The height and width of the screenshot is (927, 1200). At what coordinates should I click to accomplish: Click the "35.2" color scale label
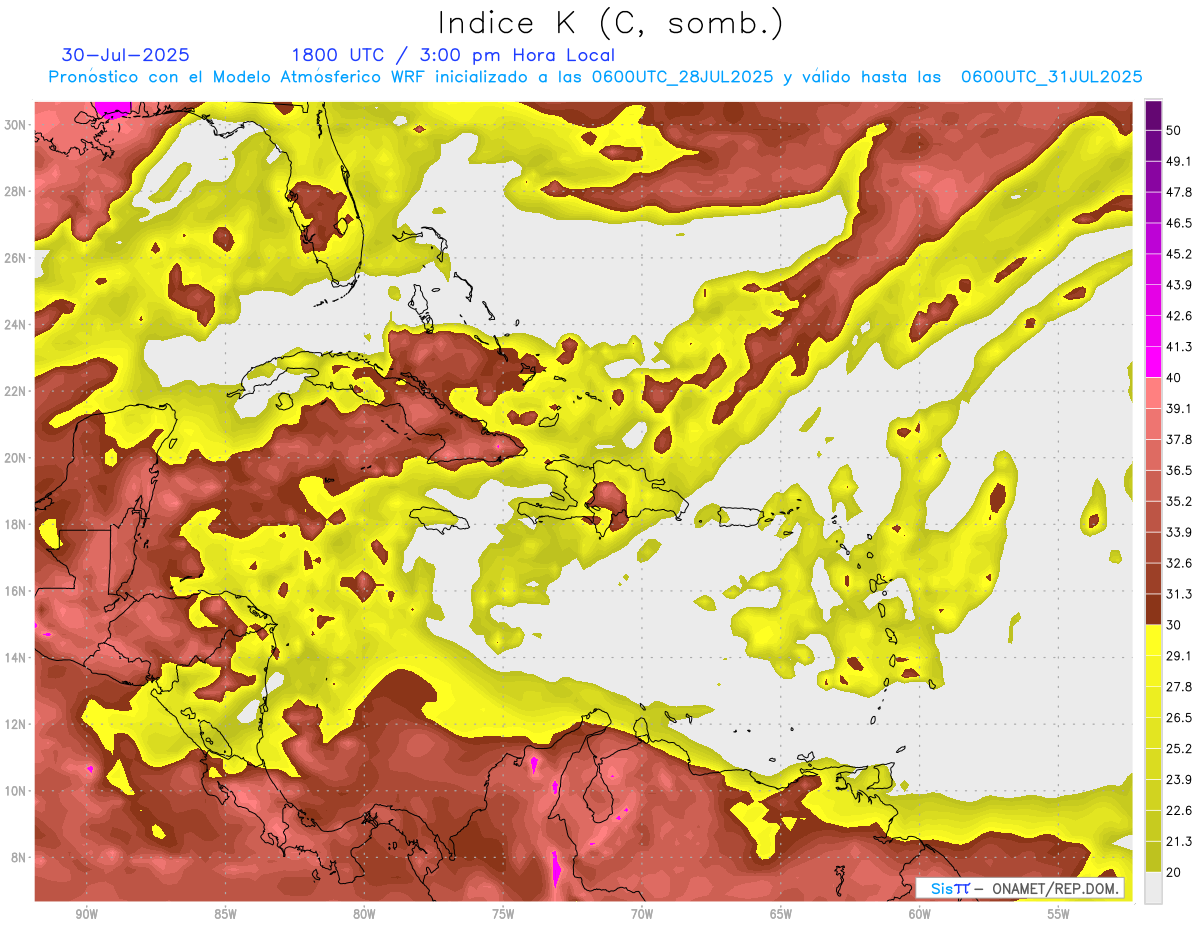click(1179, 502)
